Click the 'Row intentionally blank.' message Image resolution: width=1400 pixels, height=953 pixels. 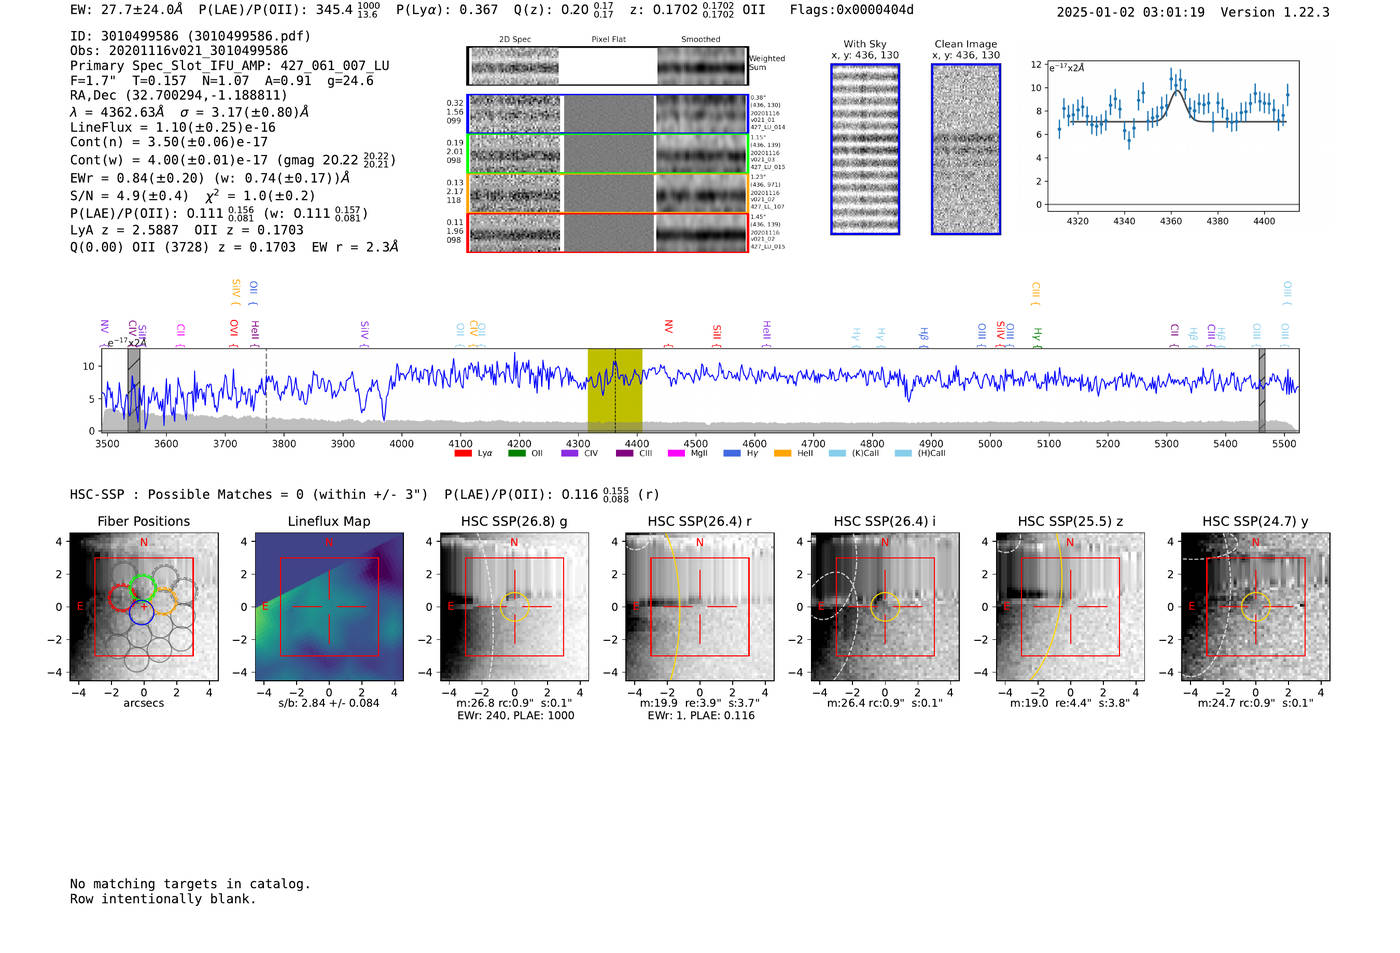click(163, 899)
